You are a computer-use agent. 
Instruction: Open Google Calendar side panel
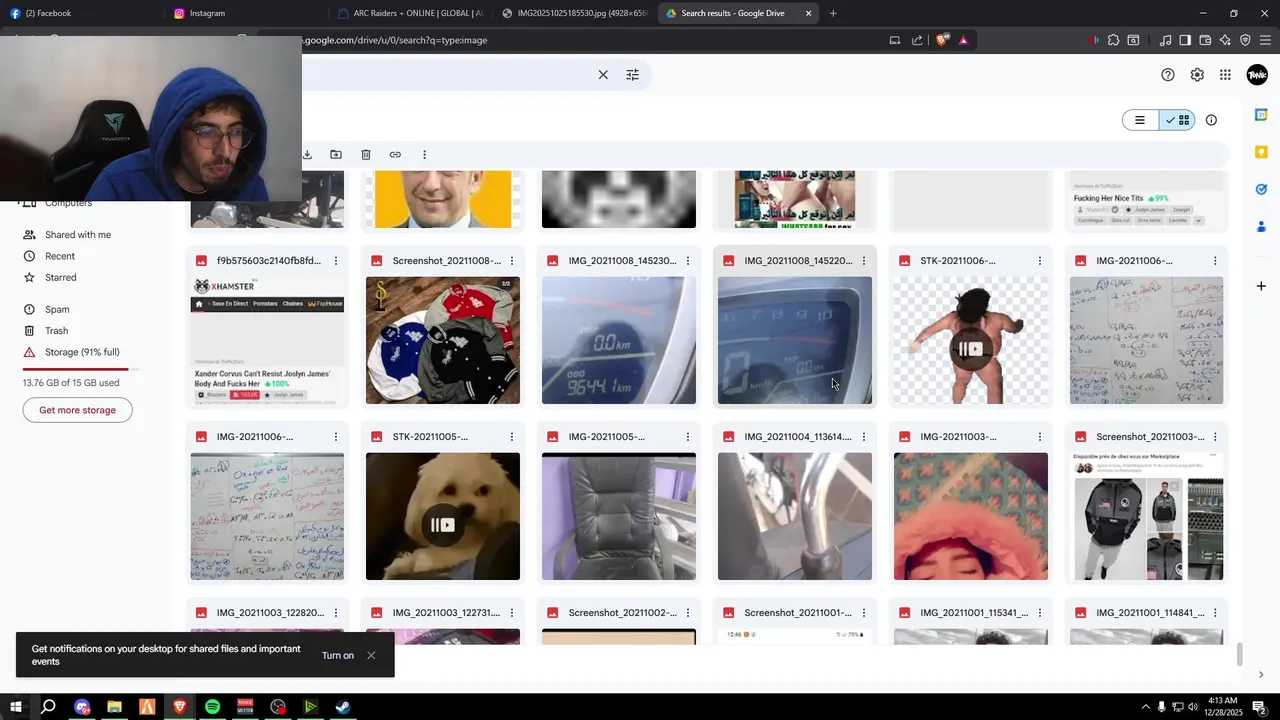1261,115
